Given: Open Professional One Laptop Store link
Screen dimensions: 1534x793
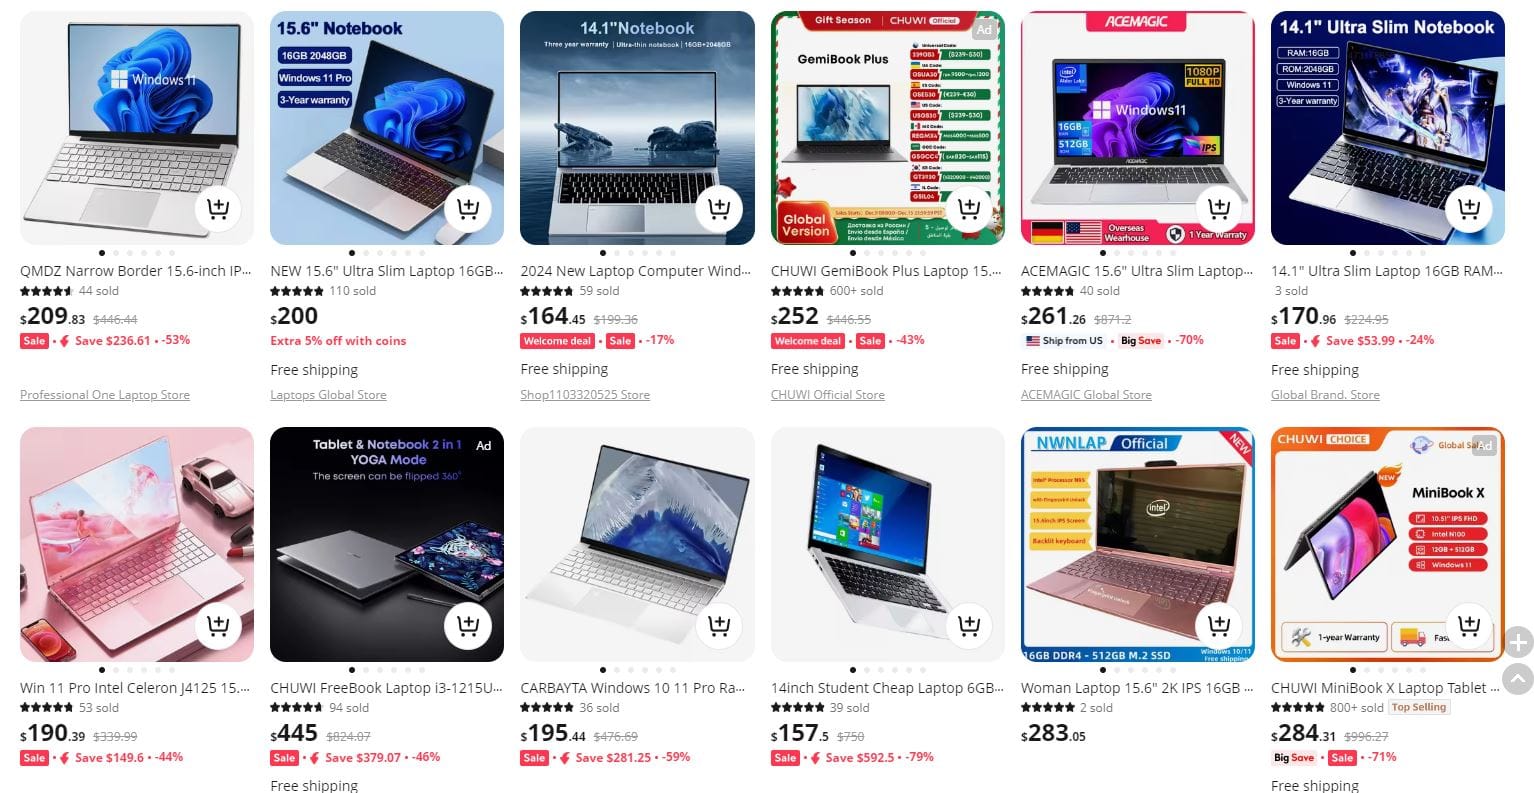Looking at the screenshot, I should [x=105, y=395].
